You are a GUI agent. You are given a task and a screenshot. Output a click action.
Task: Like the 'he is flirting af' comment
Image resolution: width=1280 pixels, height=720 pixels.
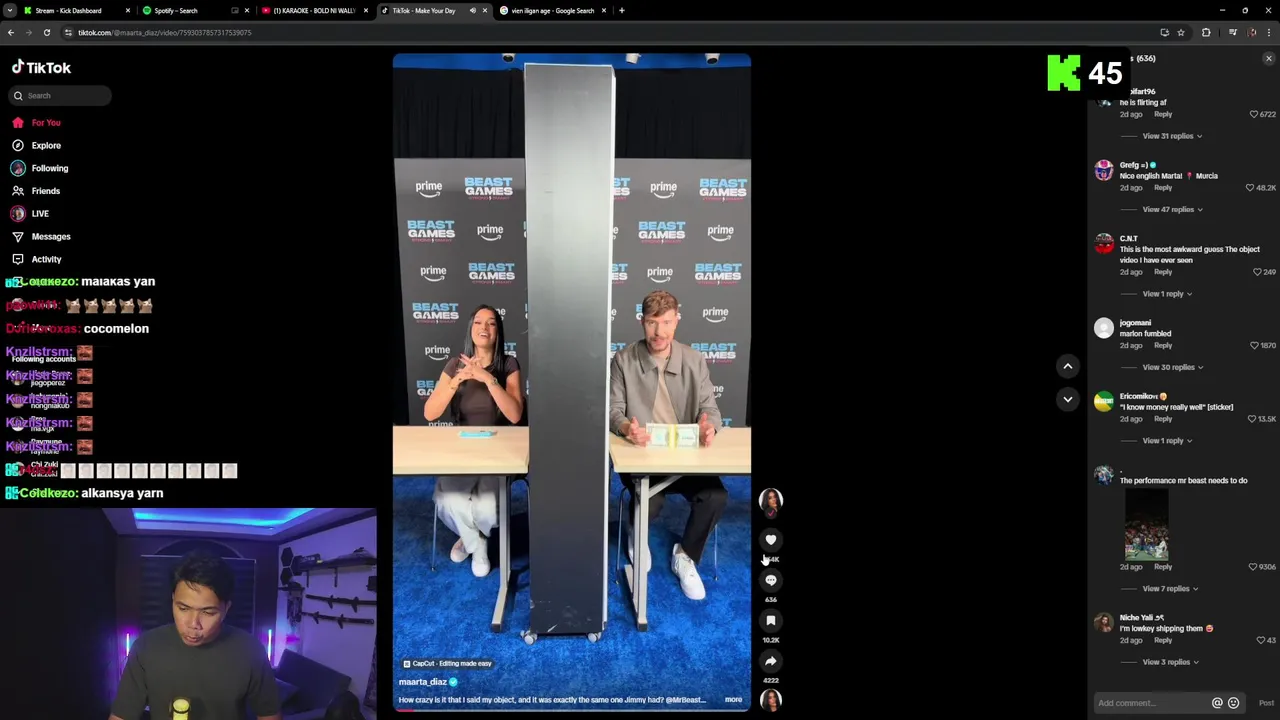(1254, 114)
